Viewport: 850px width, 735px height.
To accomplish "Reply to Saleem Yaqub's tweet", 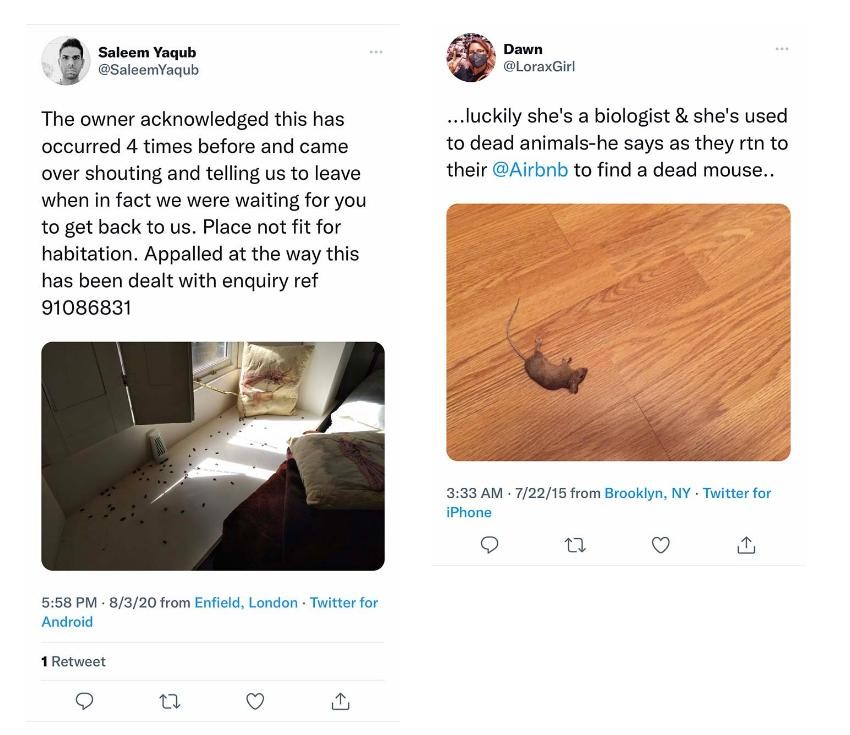I will tap(85, 701).
